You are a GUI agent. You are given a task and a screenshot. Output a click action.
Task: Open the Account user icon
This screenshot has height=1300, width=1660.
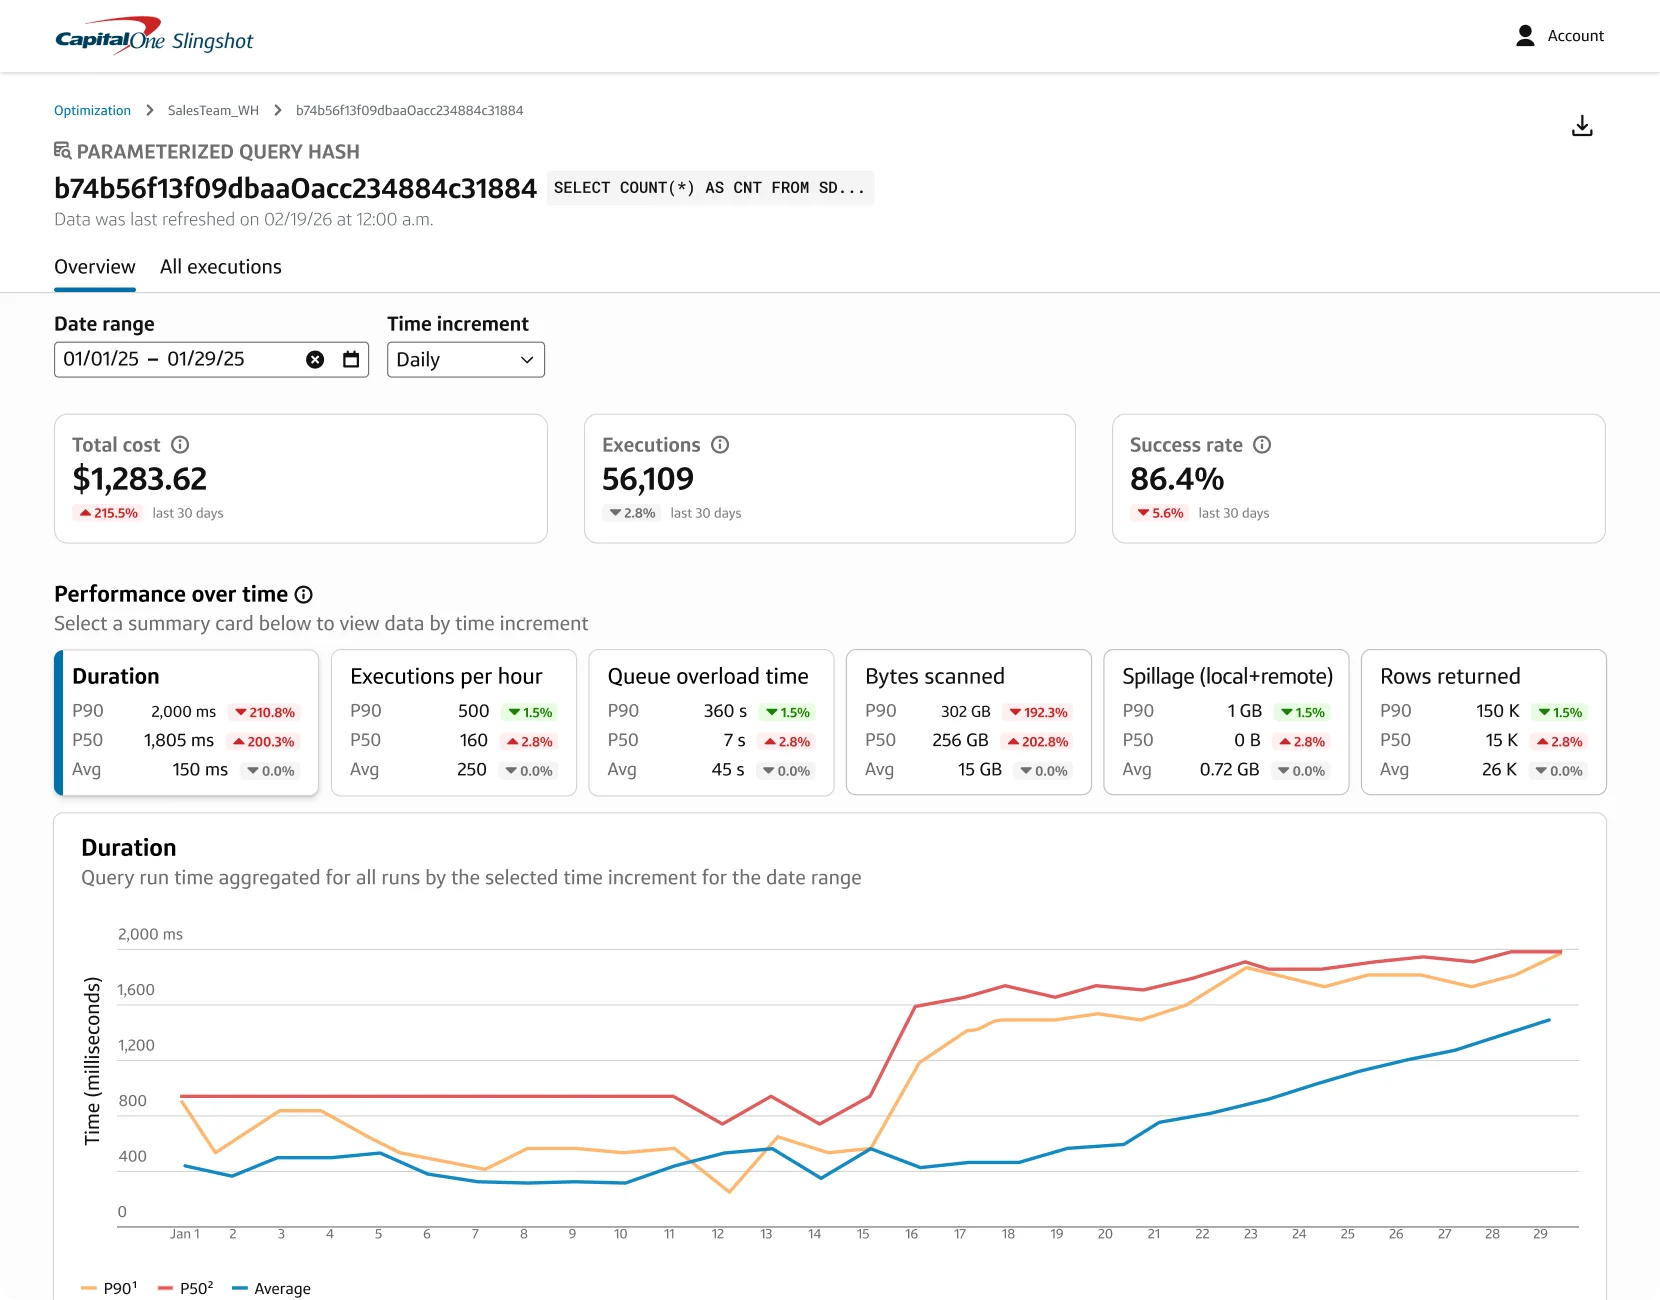[1525, 36]
